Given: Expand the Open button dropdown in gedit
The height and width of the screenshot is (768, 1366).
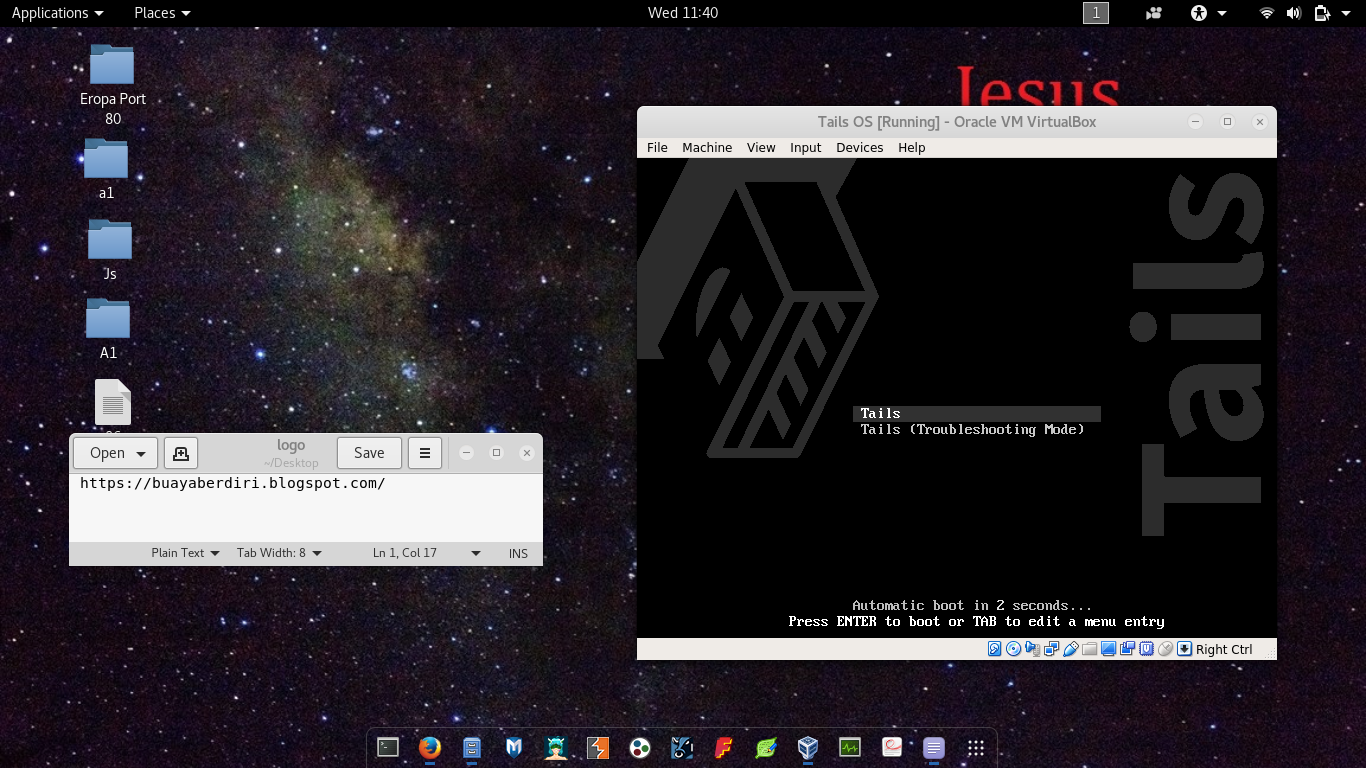Looking at the screenshot, I should (x=140, y=453).
